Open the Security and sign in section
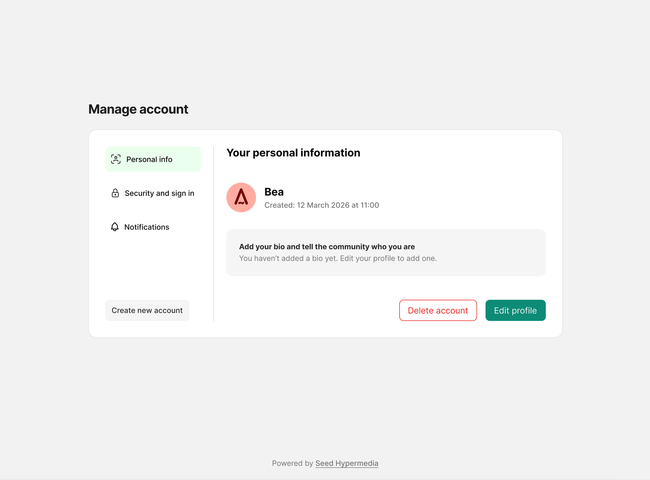This screenshot has height=480, width=650. [x=159, y=193]
